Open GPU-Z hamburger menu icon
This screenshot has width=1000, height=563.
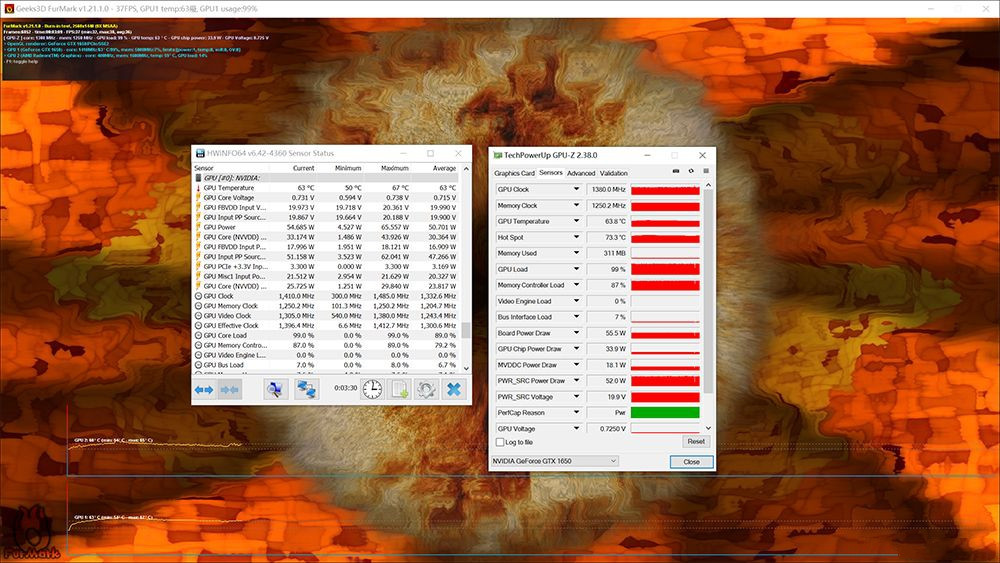coord(706,172)
